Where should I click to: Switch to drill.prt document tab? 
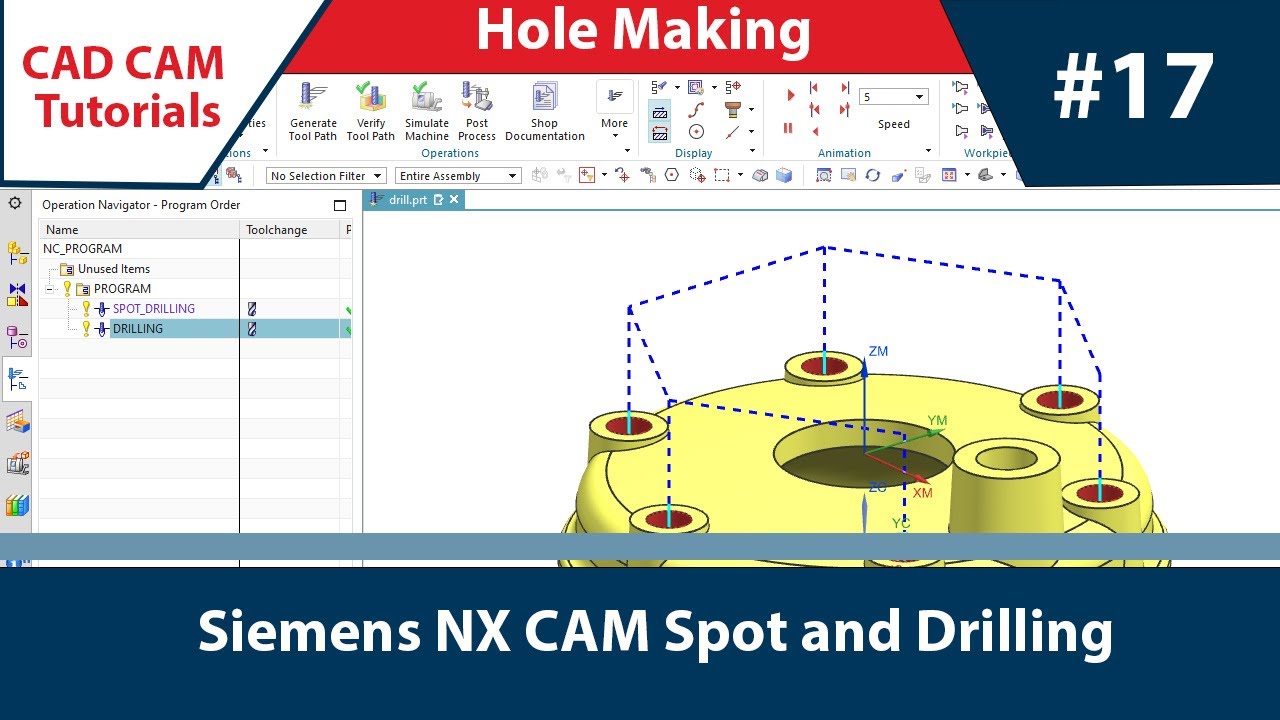click(x=408, y=200)
